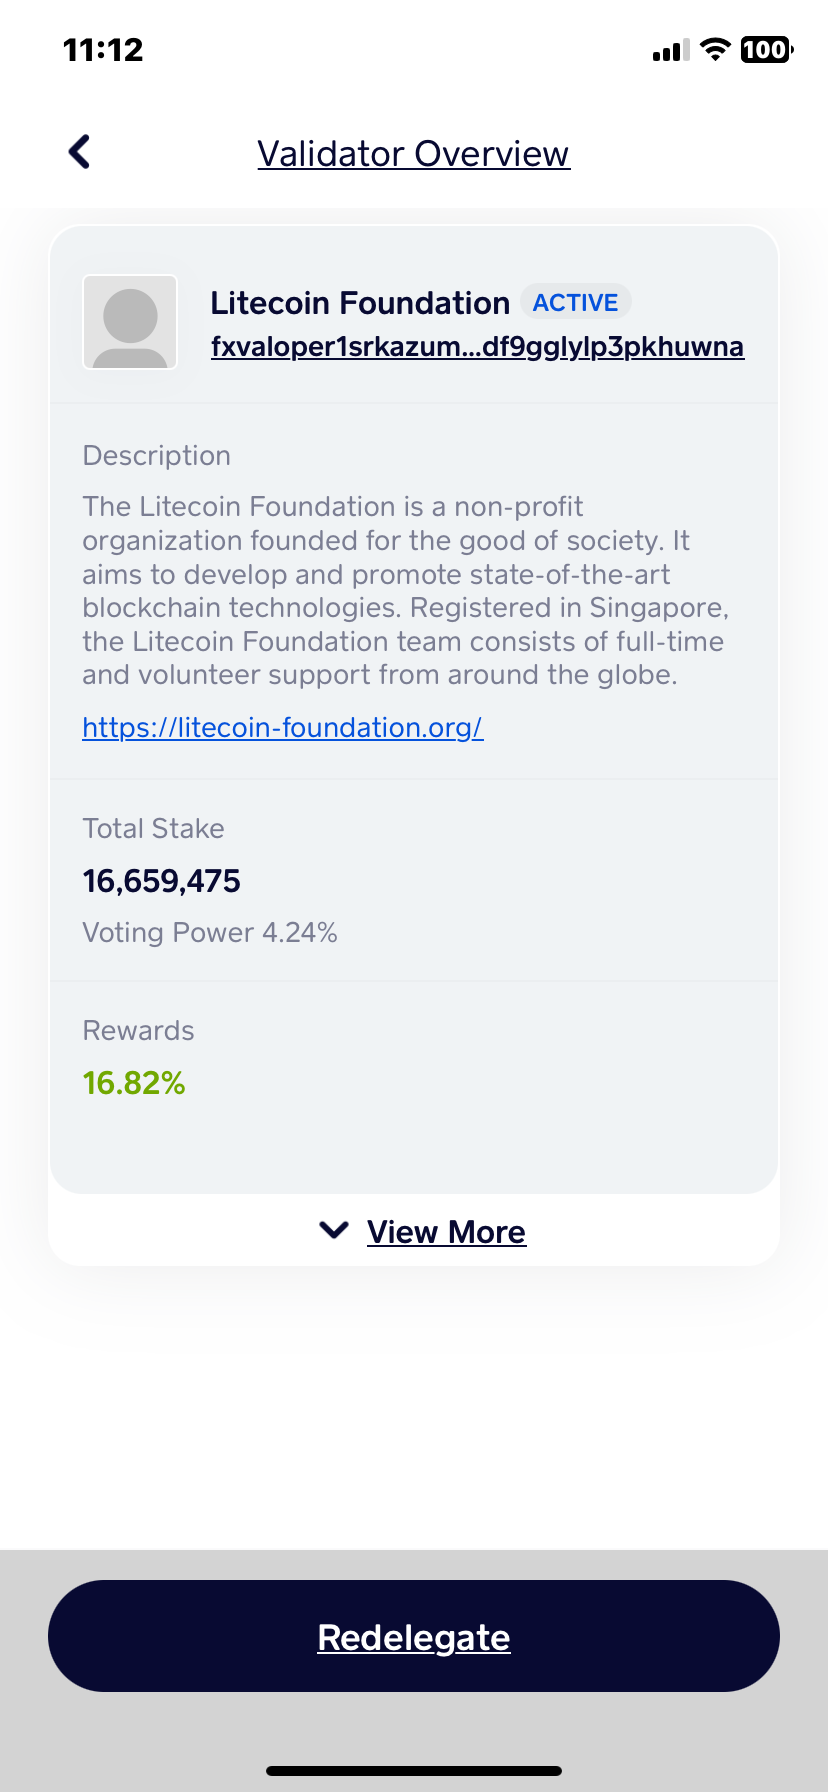This screenshot has width=828, height=1792.
Task: Tap the Redelegate button
Action: [x=414, y=1637]
